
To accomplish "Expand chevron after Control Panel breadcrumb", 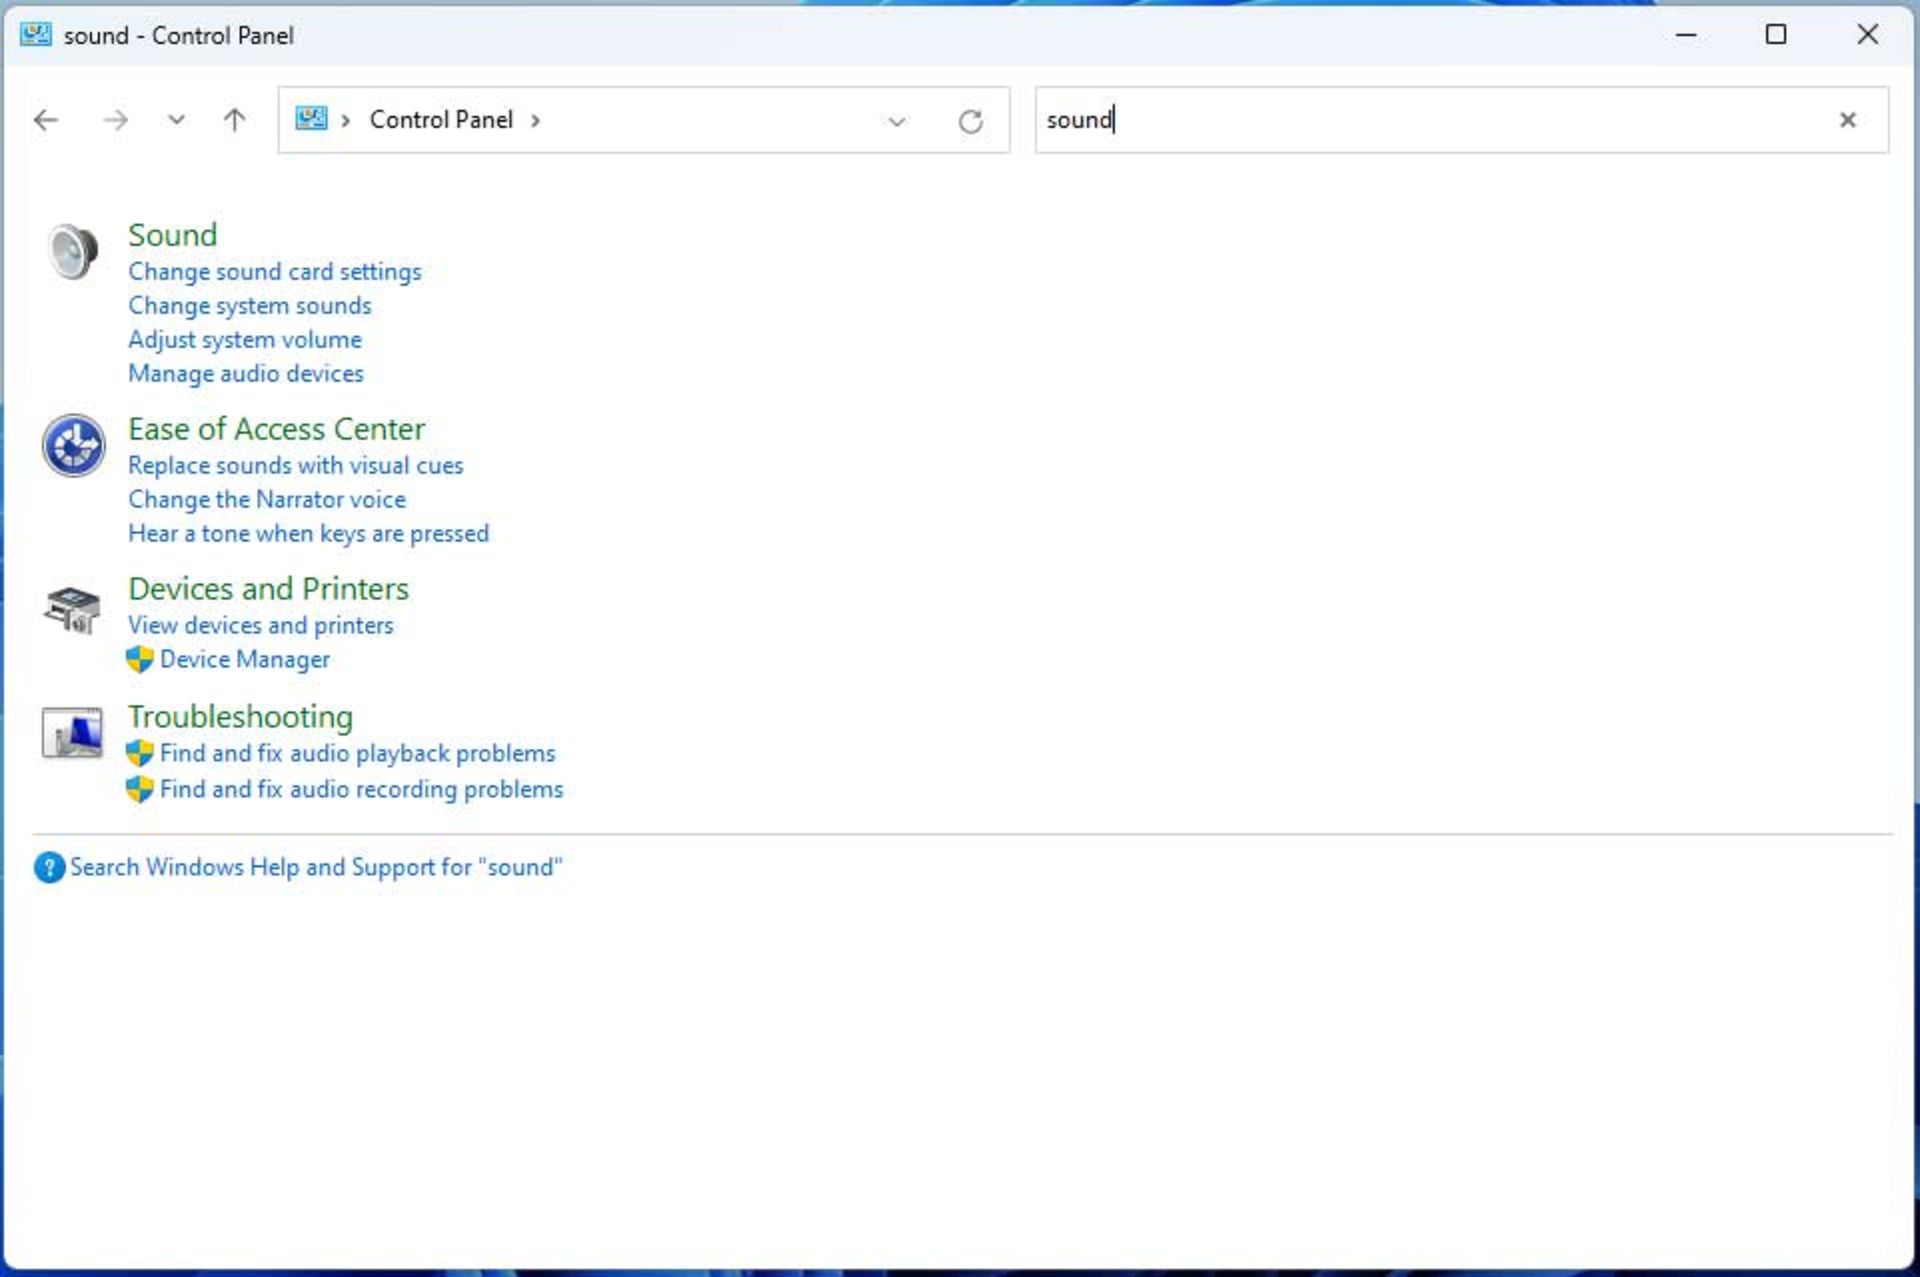I will [536, 121].
